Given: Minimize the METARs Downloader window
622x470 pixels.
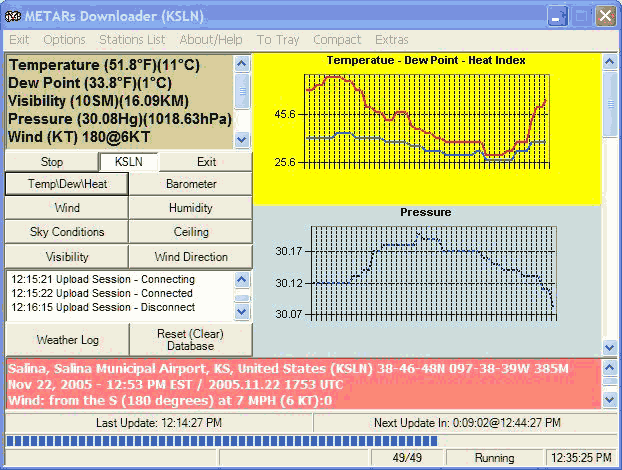Looking at the screenshot, I should [557, 17].
